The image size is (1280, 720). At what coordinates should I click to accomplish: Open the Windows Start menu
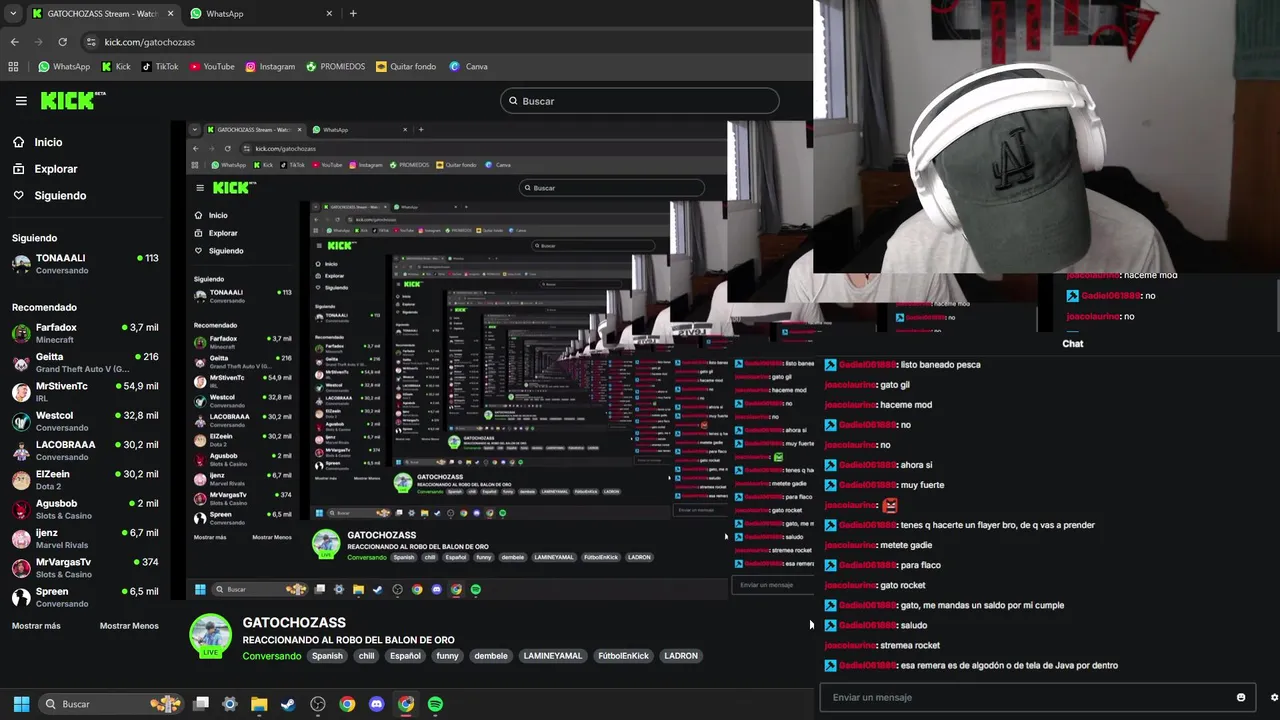(21, 704)
